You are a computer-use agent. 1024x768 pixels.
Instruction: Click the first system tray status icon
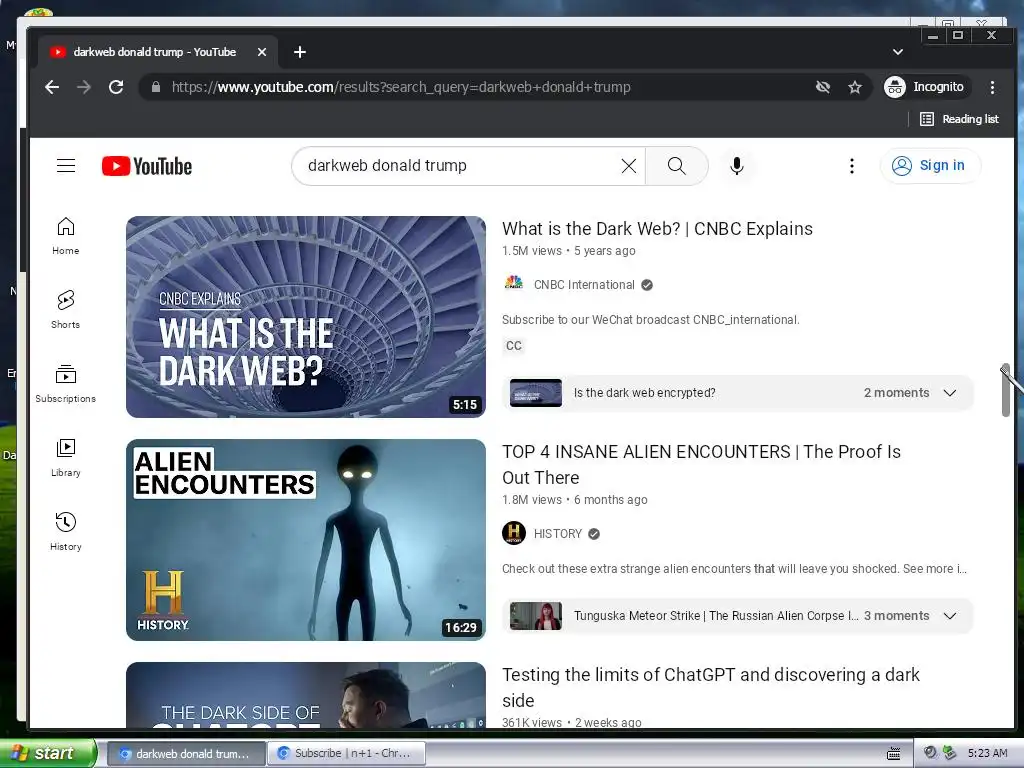(x=930, y=753)
